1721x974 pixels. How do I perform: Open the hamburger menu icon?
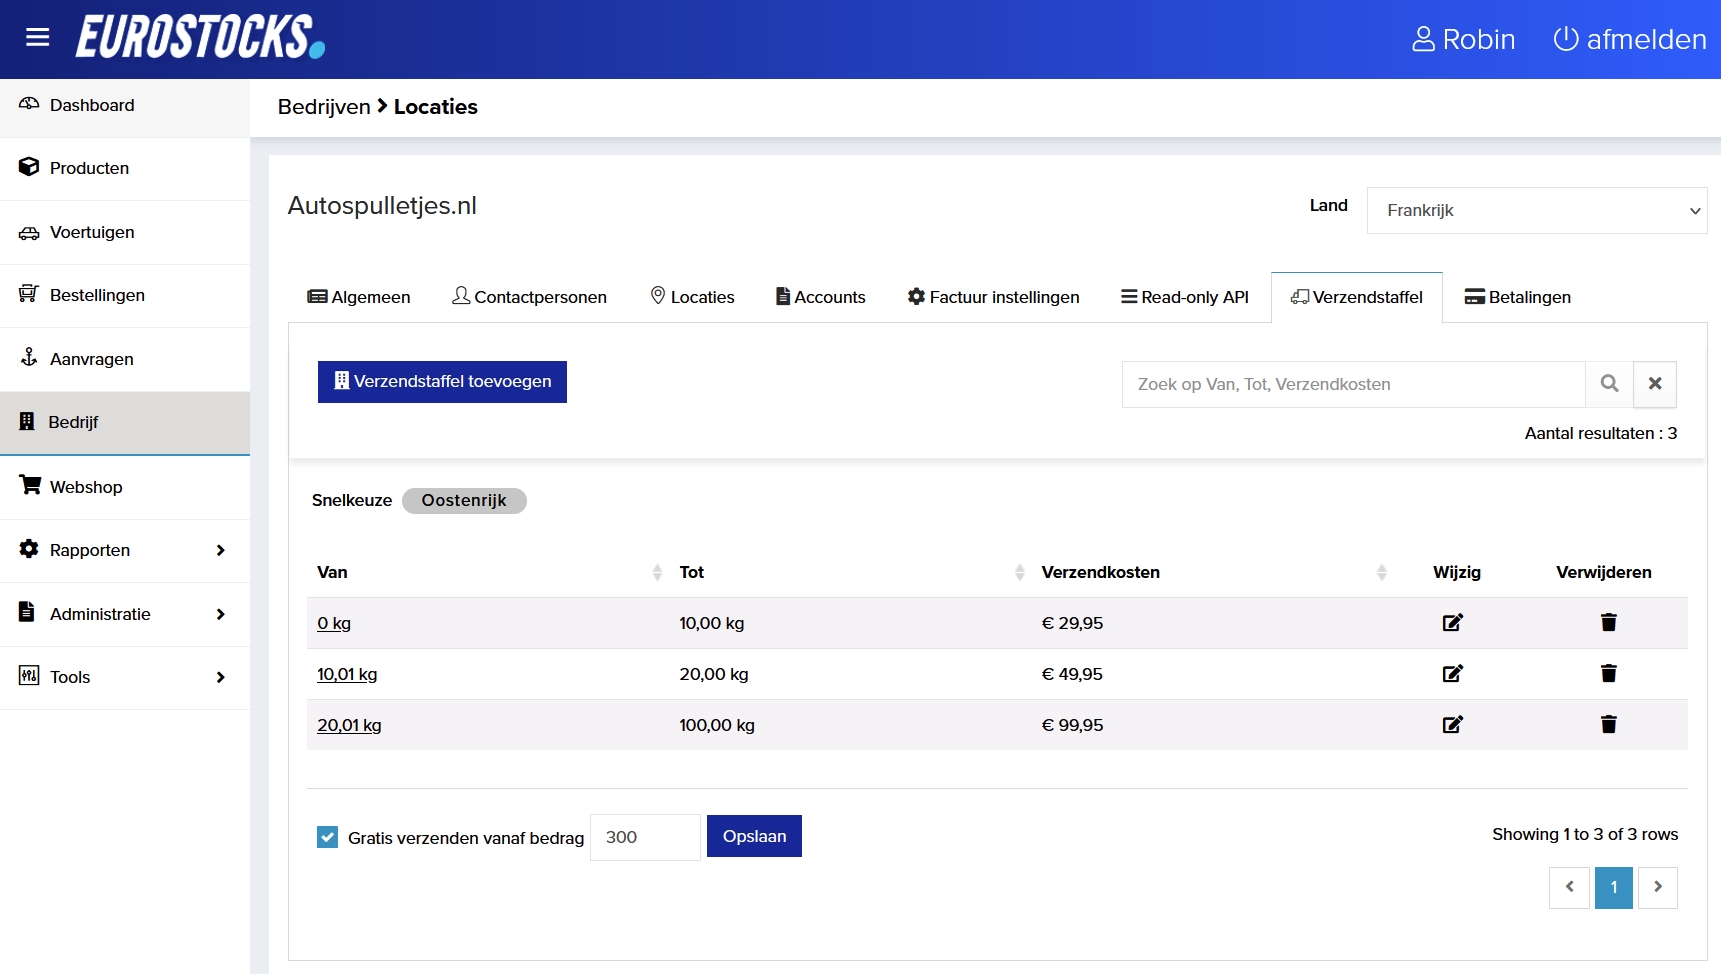tap(37, 38)
